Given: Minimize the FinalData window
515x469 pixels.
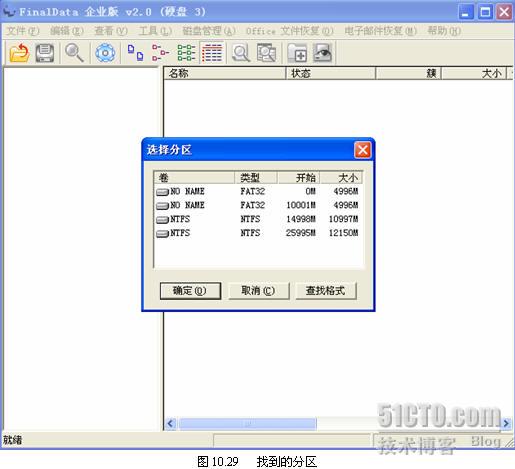Looking at the screenshot, I should point(466,12).
